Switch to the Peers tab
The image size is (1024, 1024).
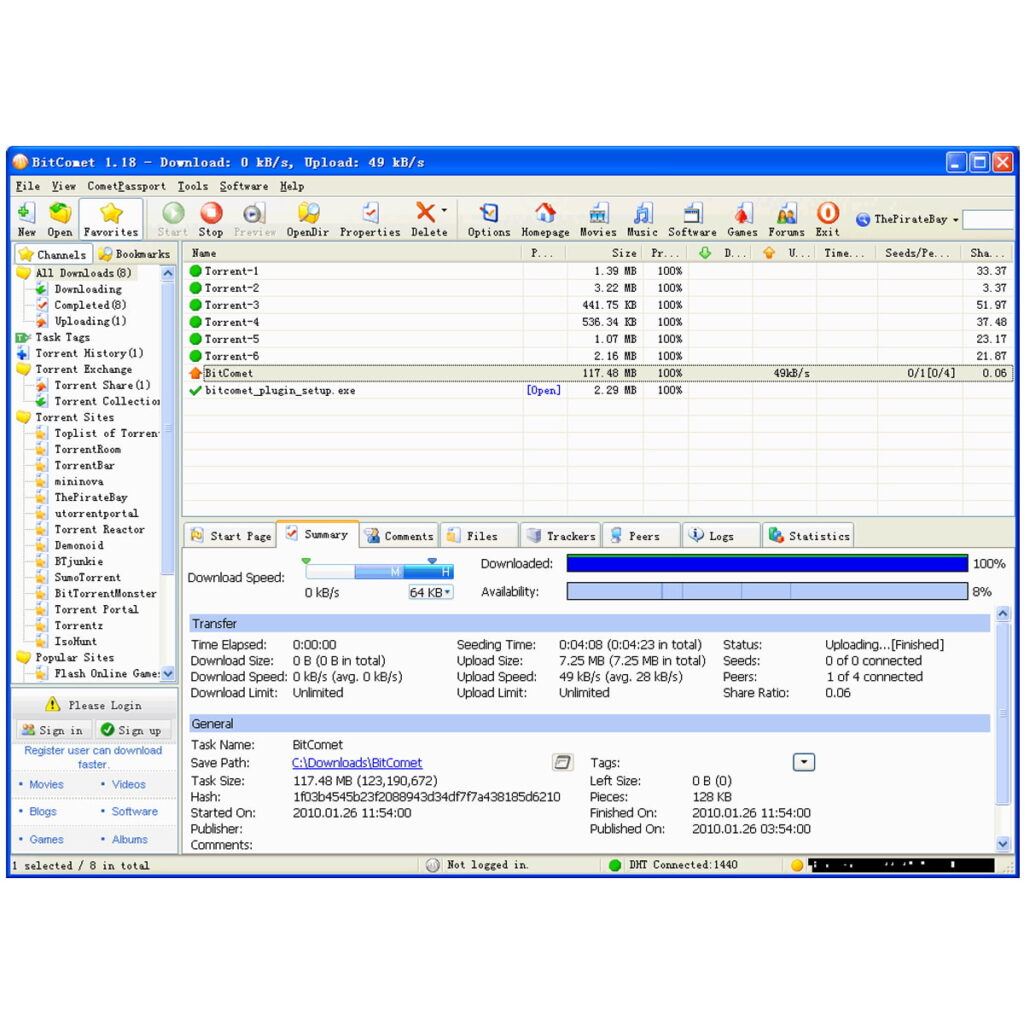(641, 536)
